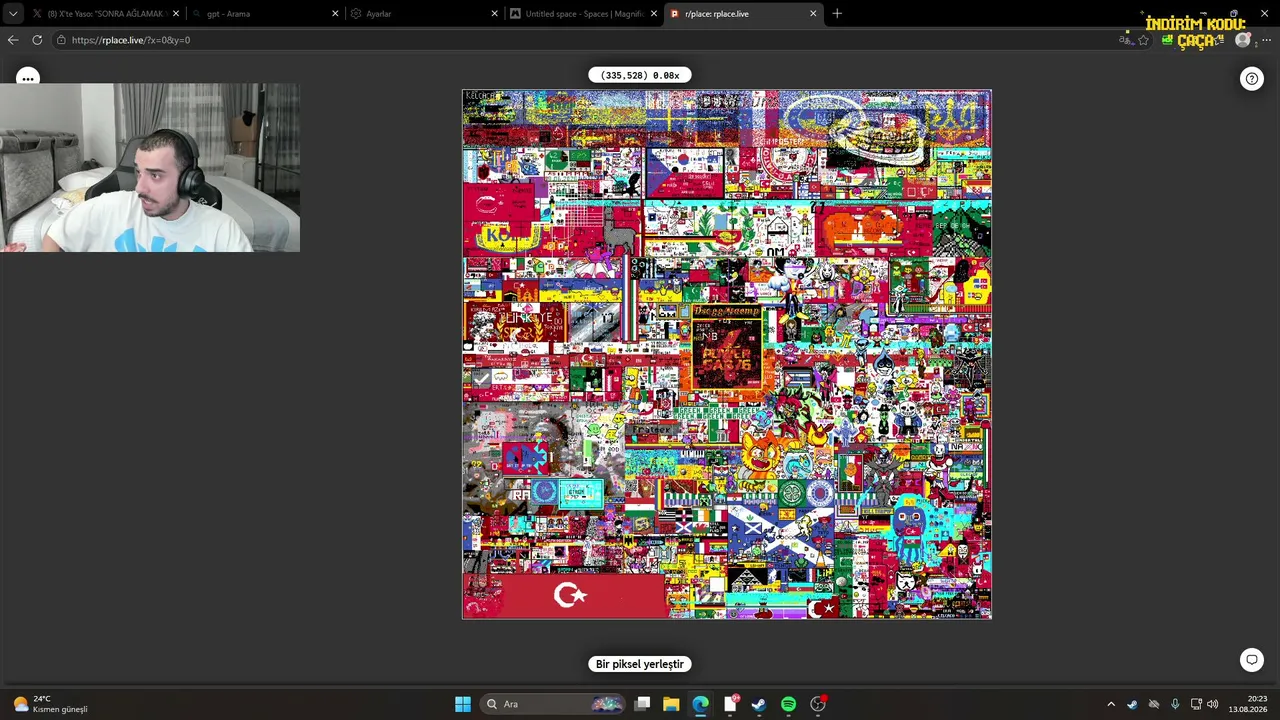Open Spotify from the taskbar
The width and height of the screenshot is (1280, 720).
pos(788,704)
